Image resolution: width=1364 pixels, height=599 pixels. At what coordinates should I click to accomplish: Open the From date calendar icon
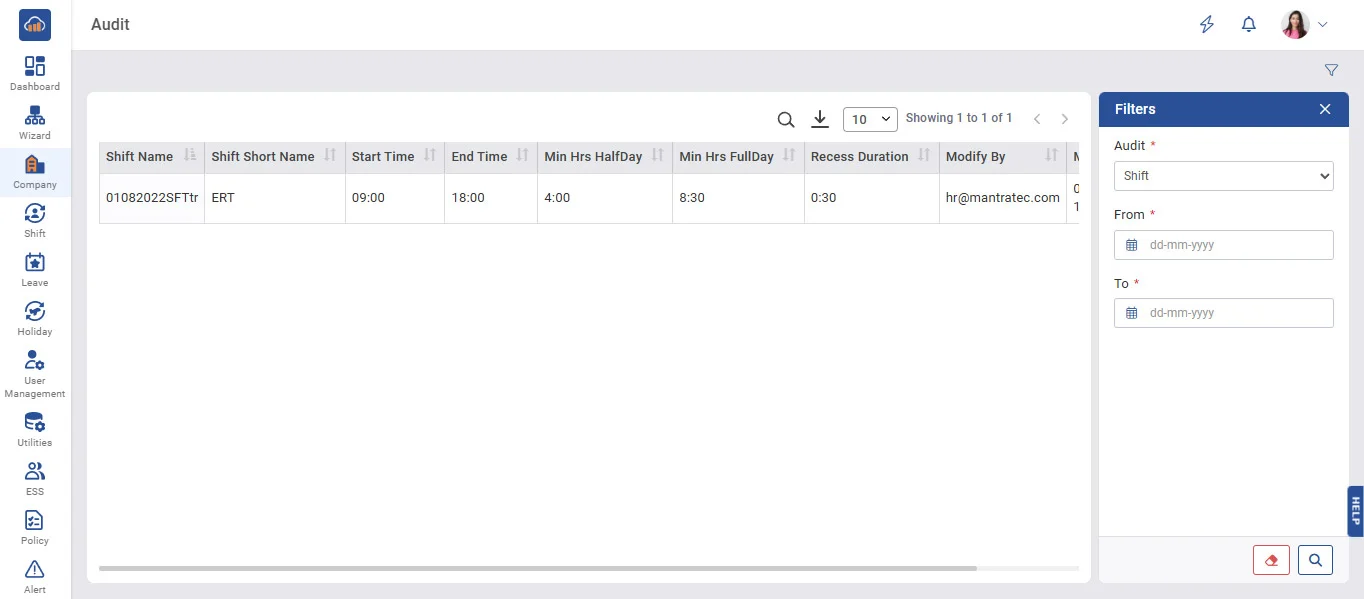(x=1132, y=245)
